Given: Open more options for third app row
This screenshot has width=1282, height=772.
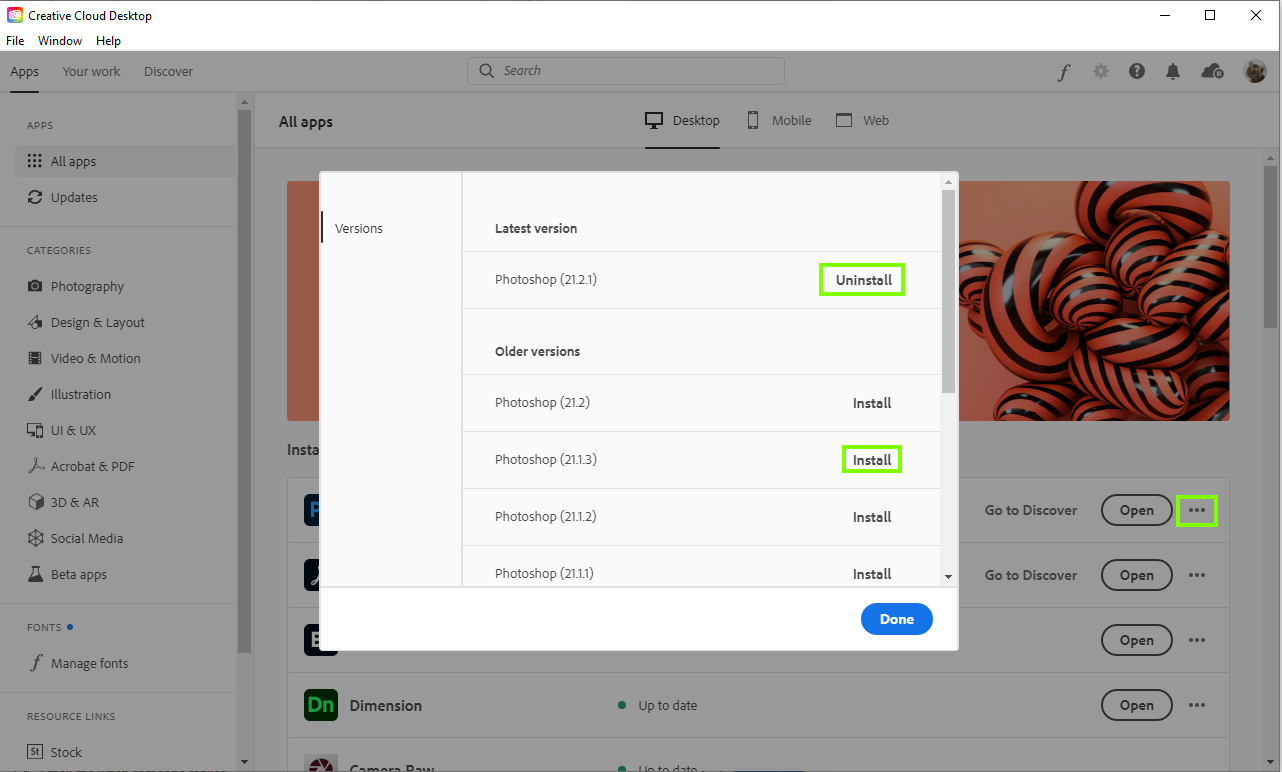Looking at the screenshot, I should 1197,640.
